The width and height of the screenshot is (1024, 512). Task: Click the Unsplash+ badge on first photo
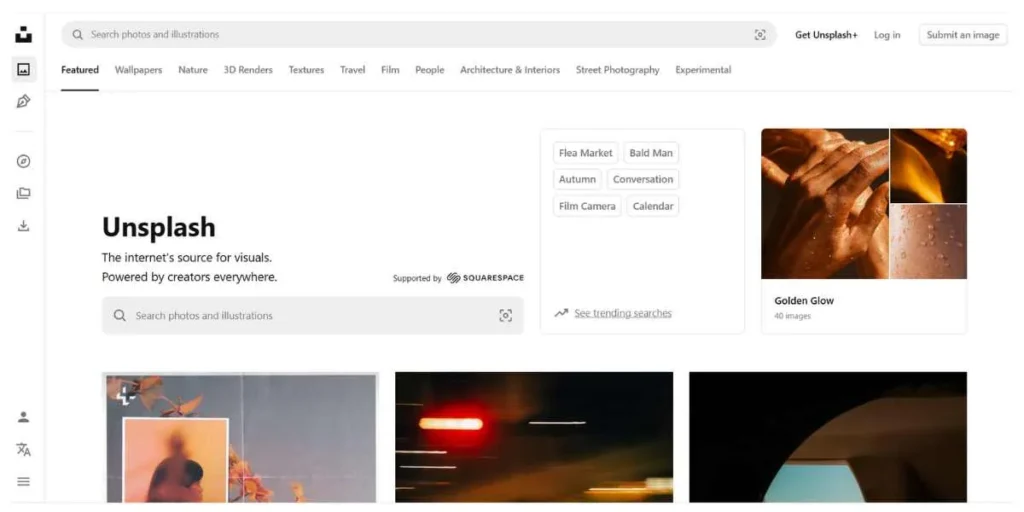(125, 394)
